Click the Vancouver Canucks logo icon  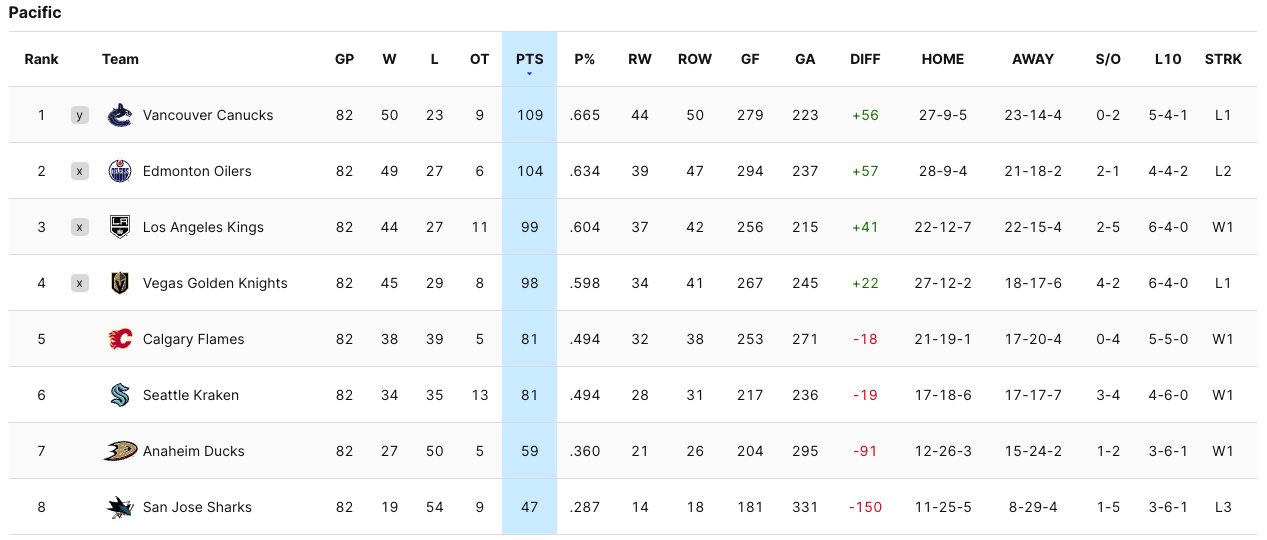pos(120,115)
